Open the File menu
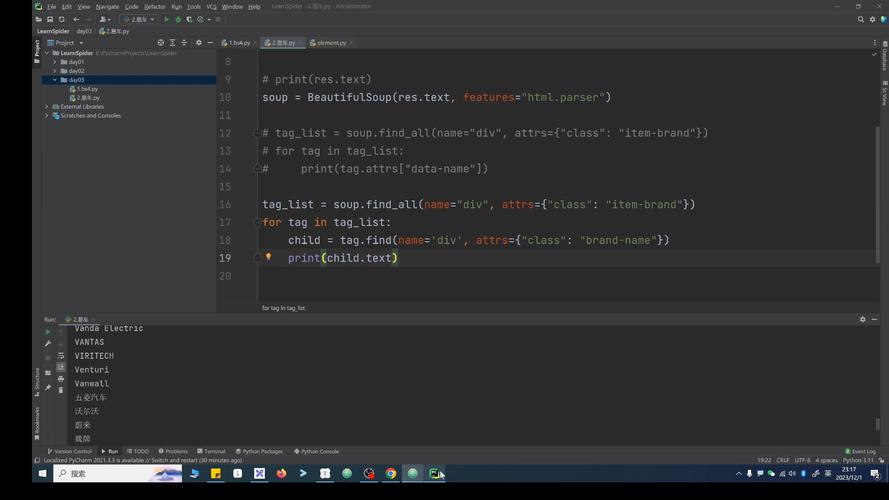 (52, 6)
